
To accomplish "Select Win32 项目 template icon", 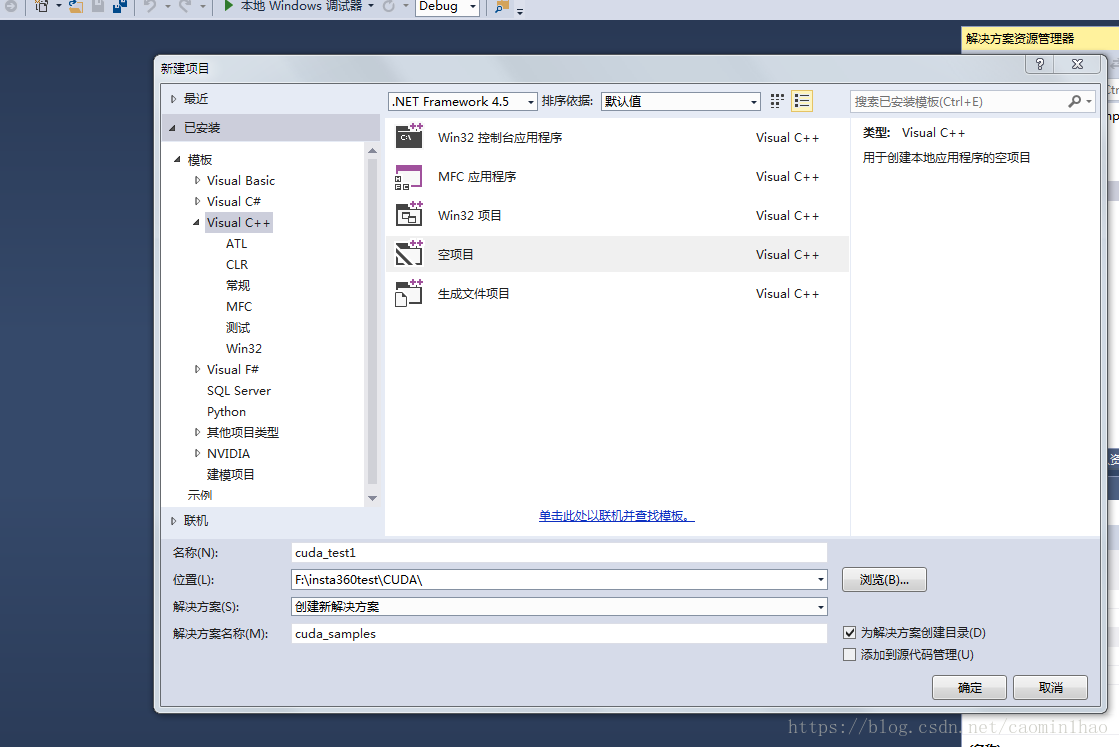I will [x=409, y=215].
